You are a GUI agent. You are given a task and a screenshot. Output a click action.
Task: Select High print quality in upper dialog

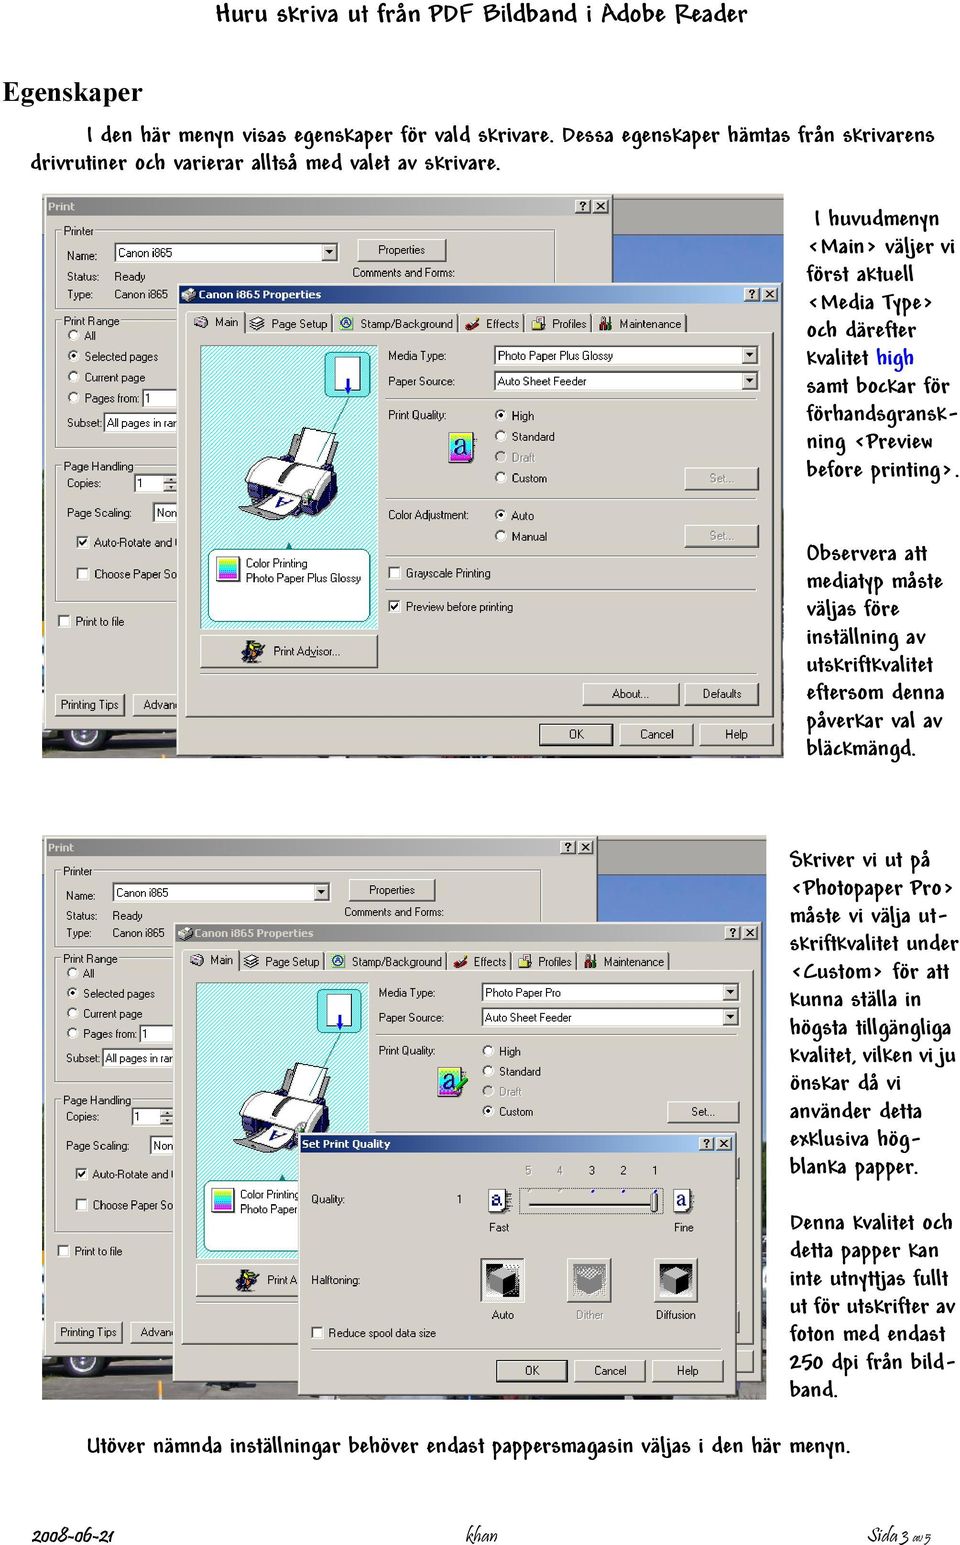tap(501, 415)
